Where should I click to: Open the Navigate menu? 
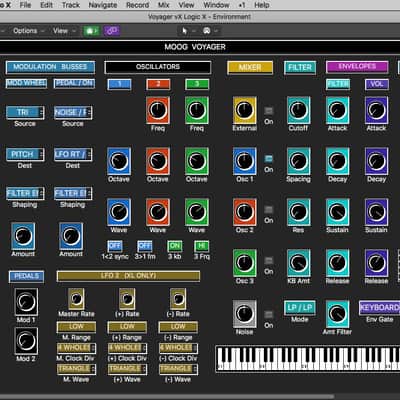click(103, 5)
